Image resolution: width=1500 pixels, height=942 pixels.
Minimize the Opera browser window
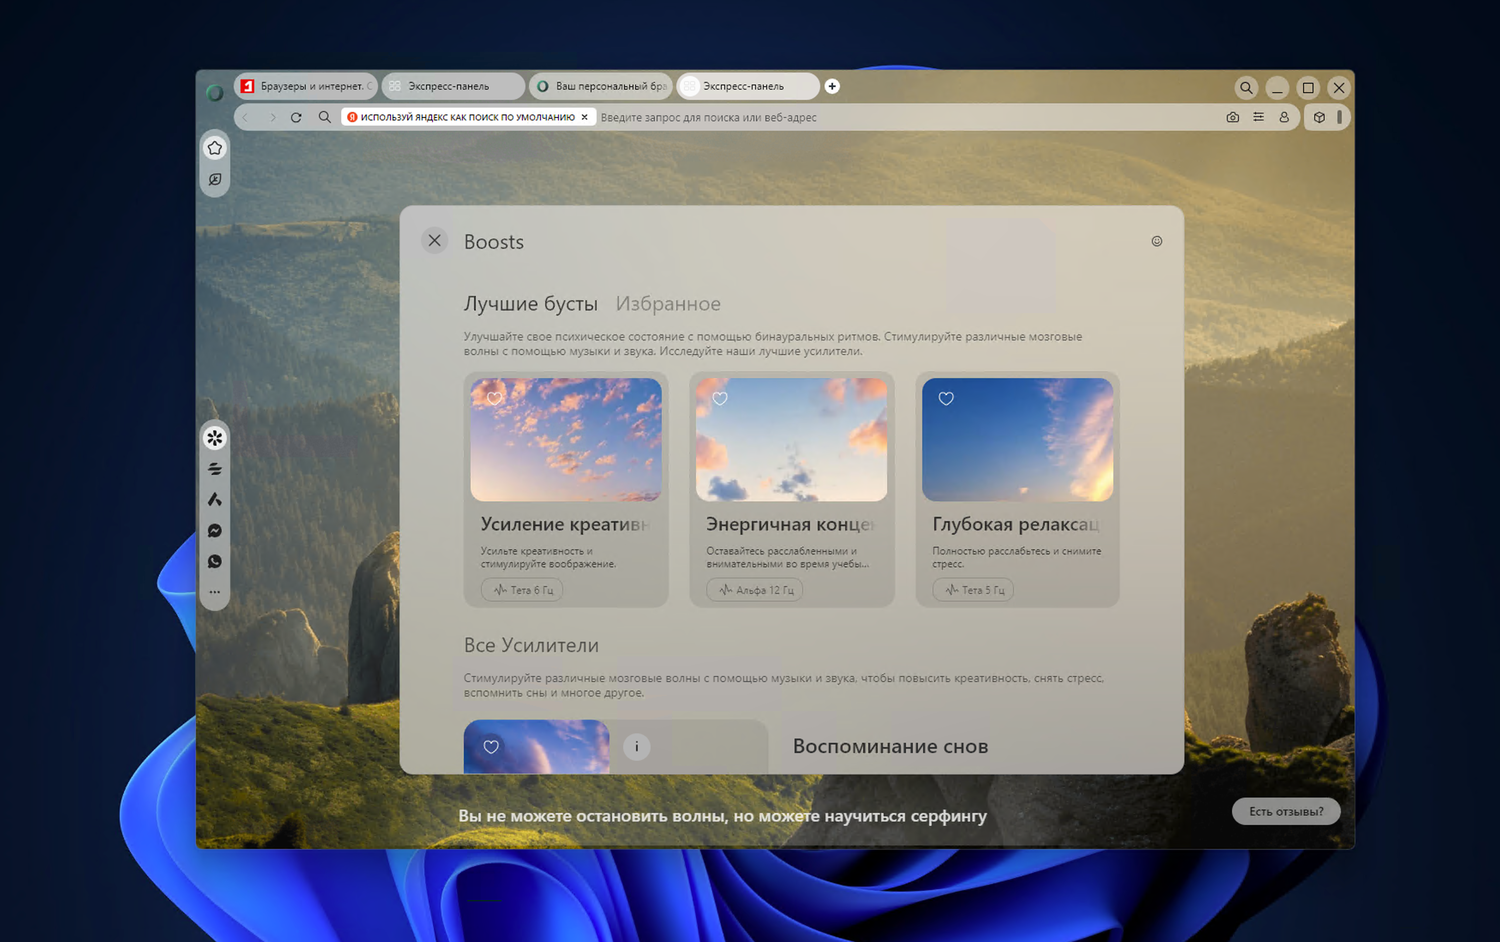click(1277, 88)
